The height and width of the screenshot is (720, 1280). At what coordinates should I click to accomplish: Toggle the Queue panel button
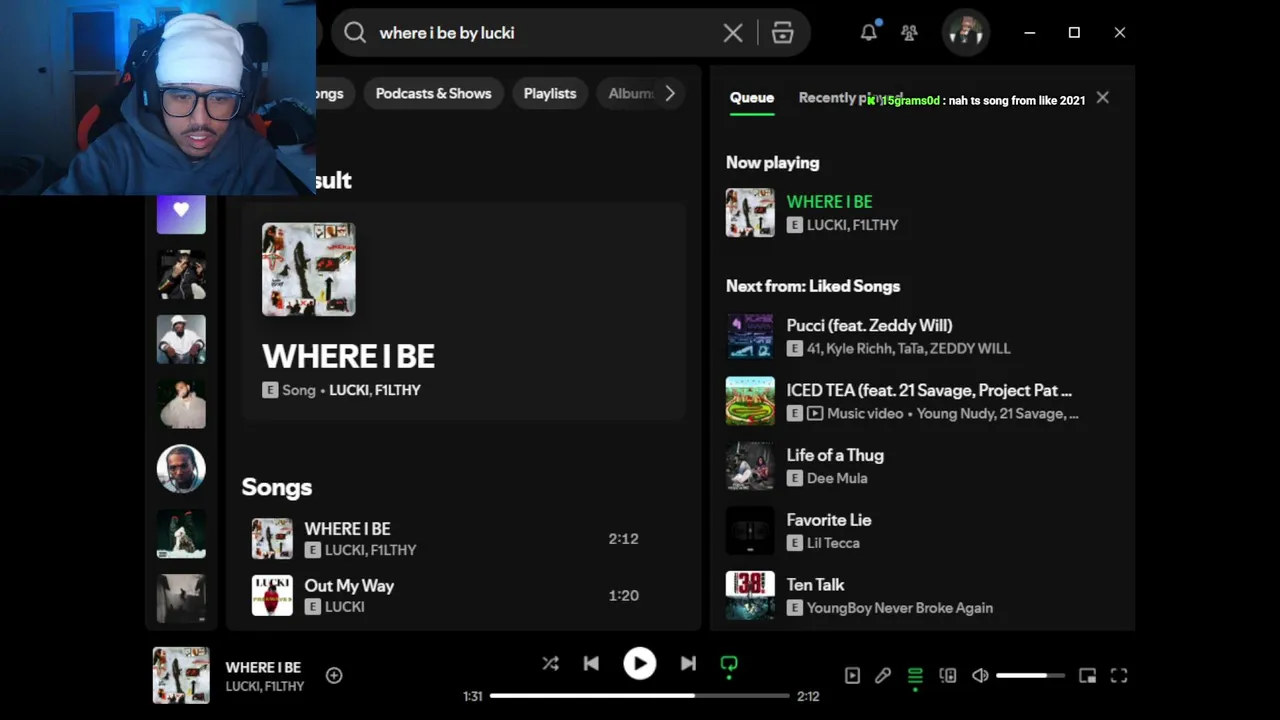tap(915, 676)
